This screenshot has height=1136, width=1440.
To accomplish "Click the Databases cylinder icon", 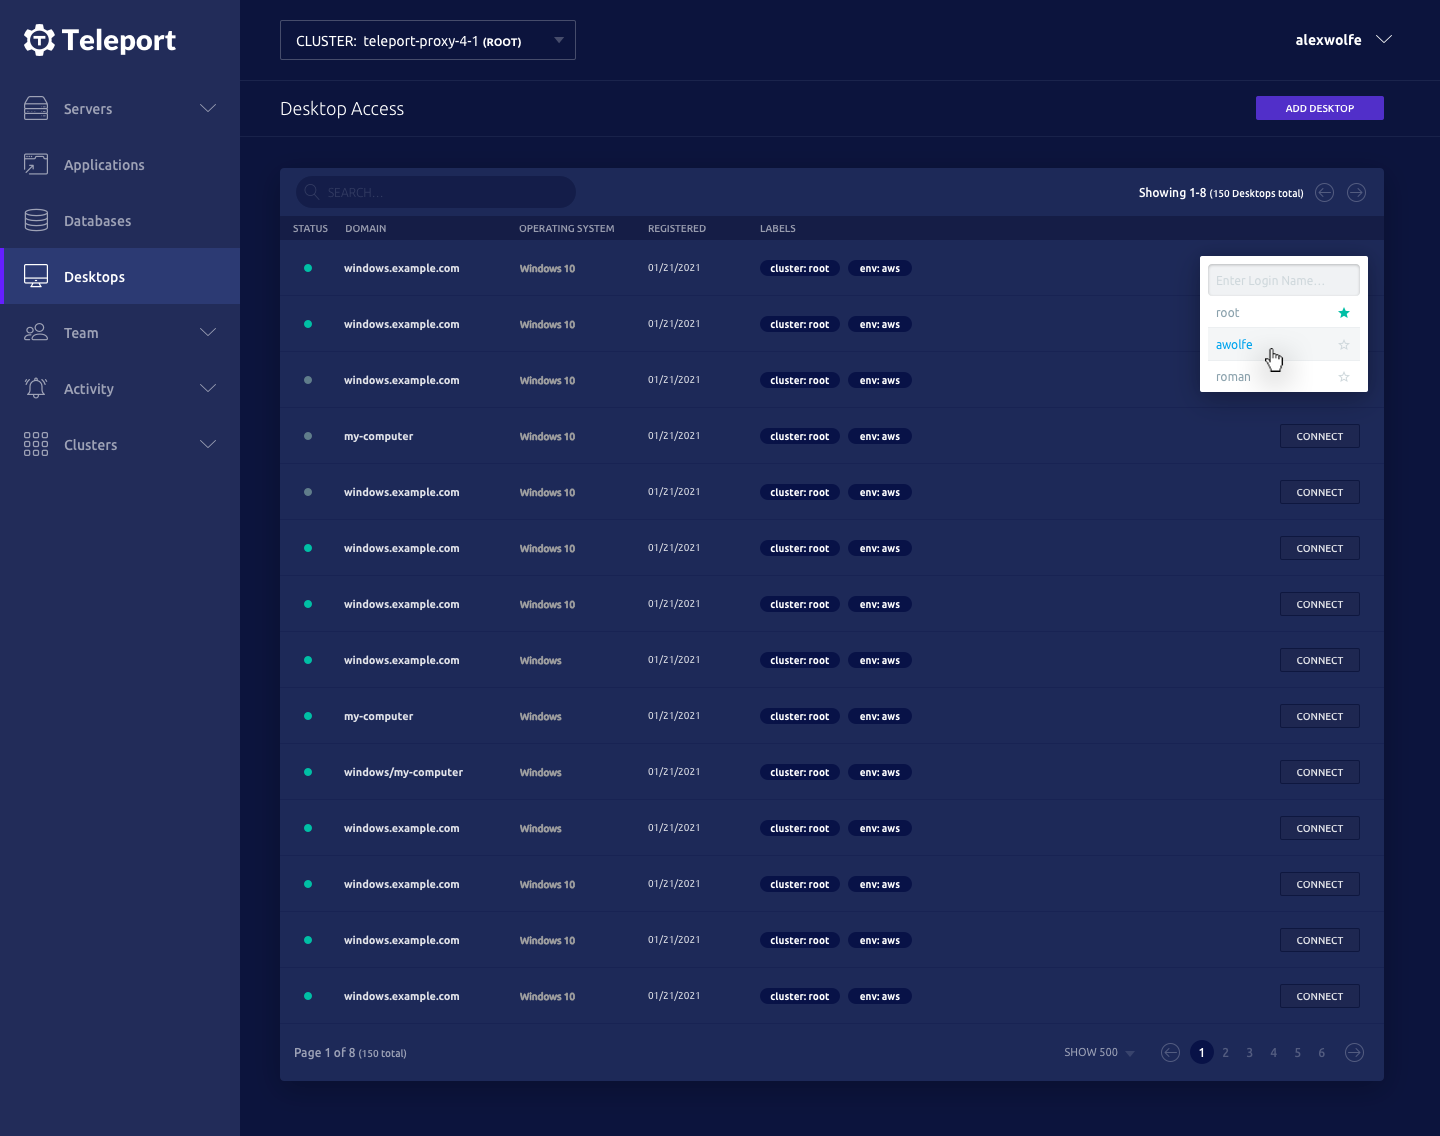I will tap(36, 220).
